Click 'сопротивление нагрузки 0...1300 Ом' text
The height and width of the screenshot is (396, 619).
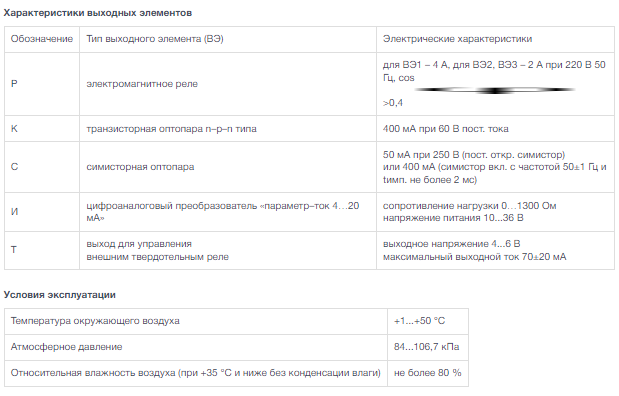point(469,206)
